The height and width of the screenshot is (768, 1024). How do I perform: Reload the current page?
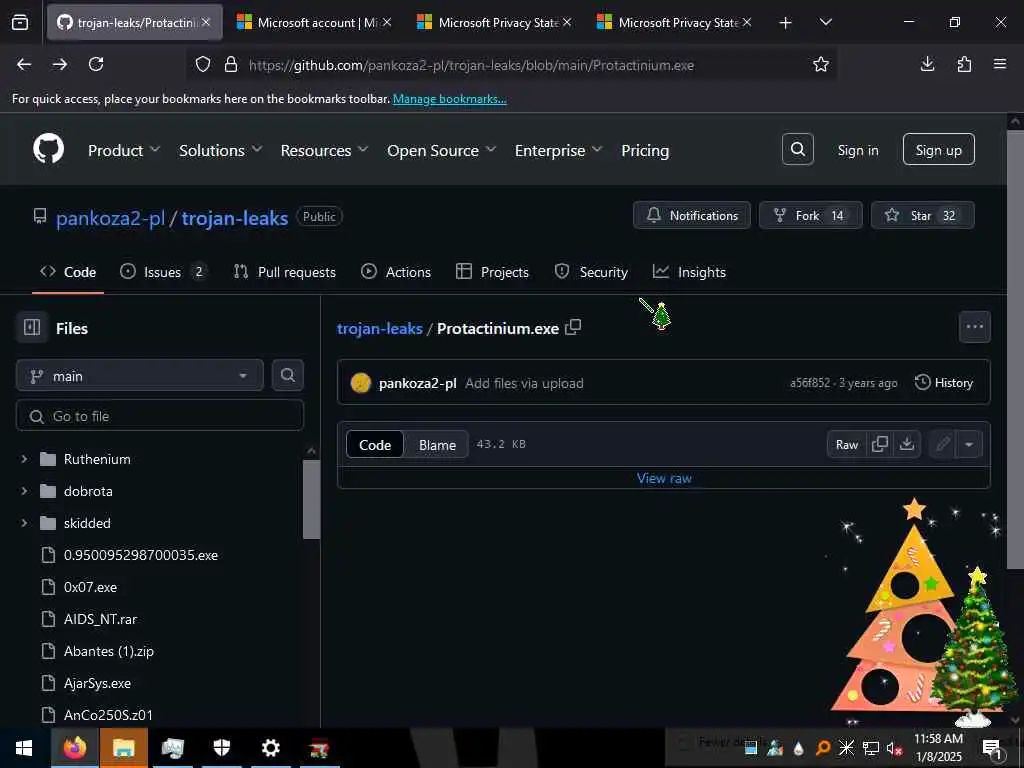[x=96, y=64]
